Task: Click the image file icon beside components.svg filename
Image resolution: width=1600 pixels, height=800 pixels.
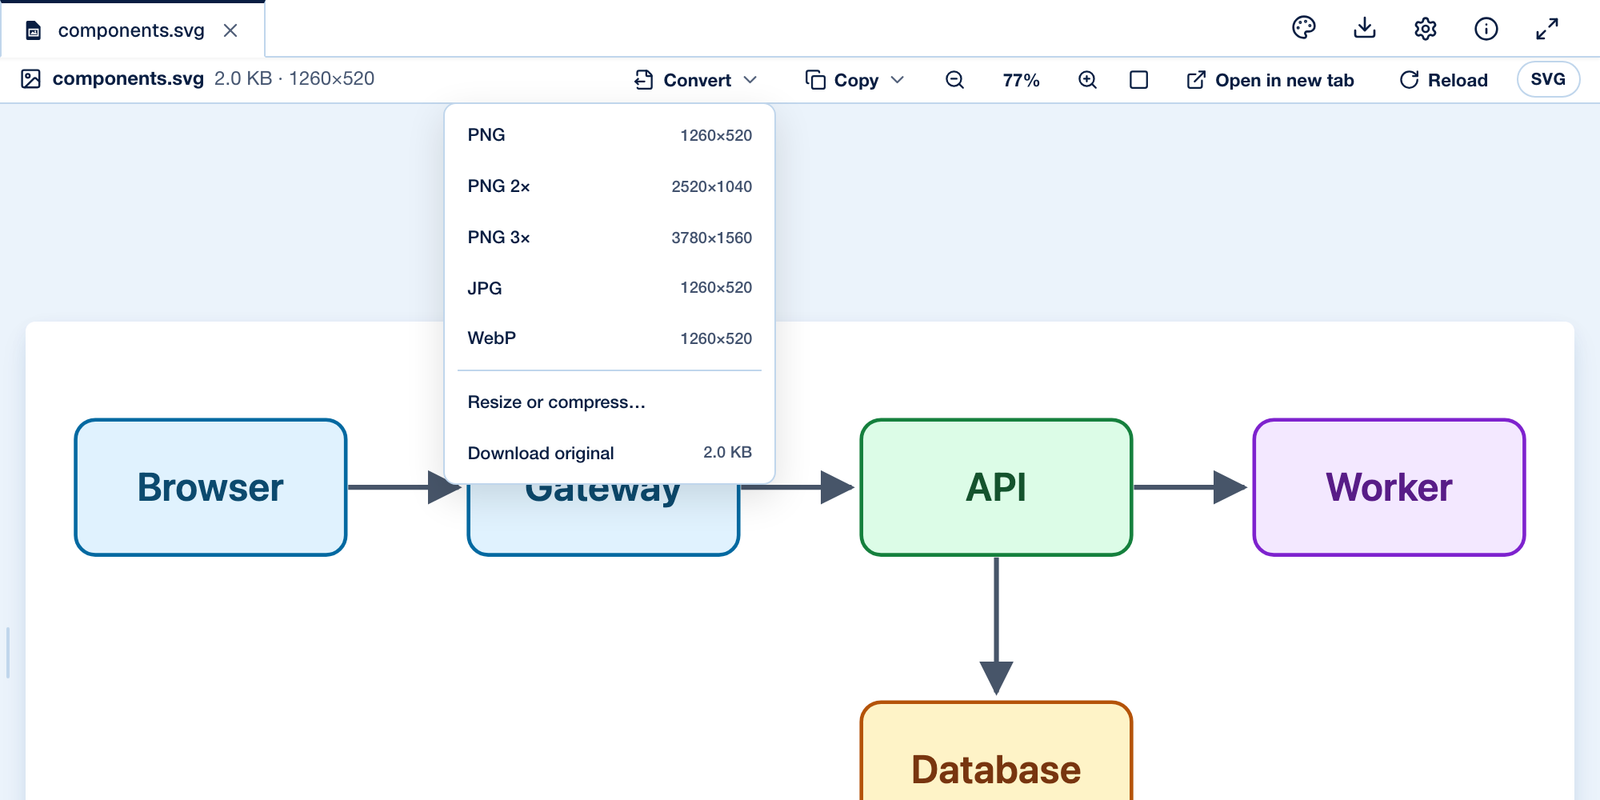Action: [31, 79]
